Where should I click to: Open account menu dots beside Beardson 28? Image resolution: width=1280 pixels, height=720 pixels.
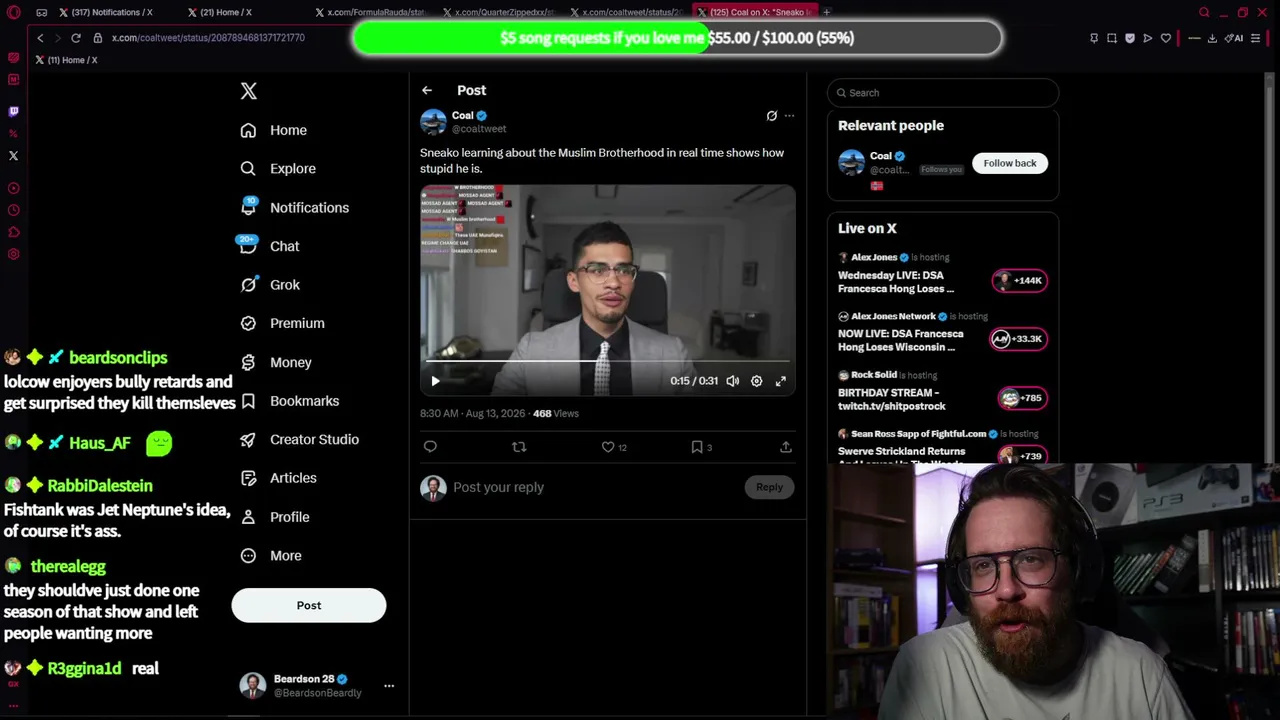[389, 686]
